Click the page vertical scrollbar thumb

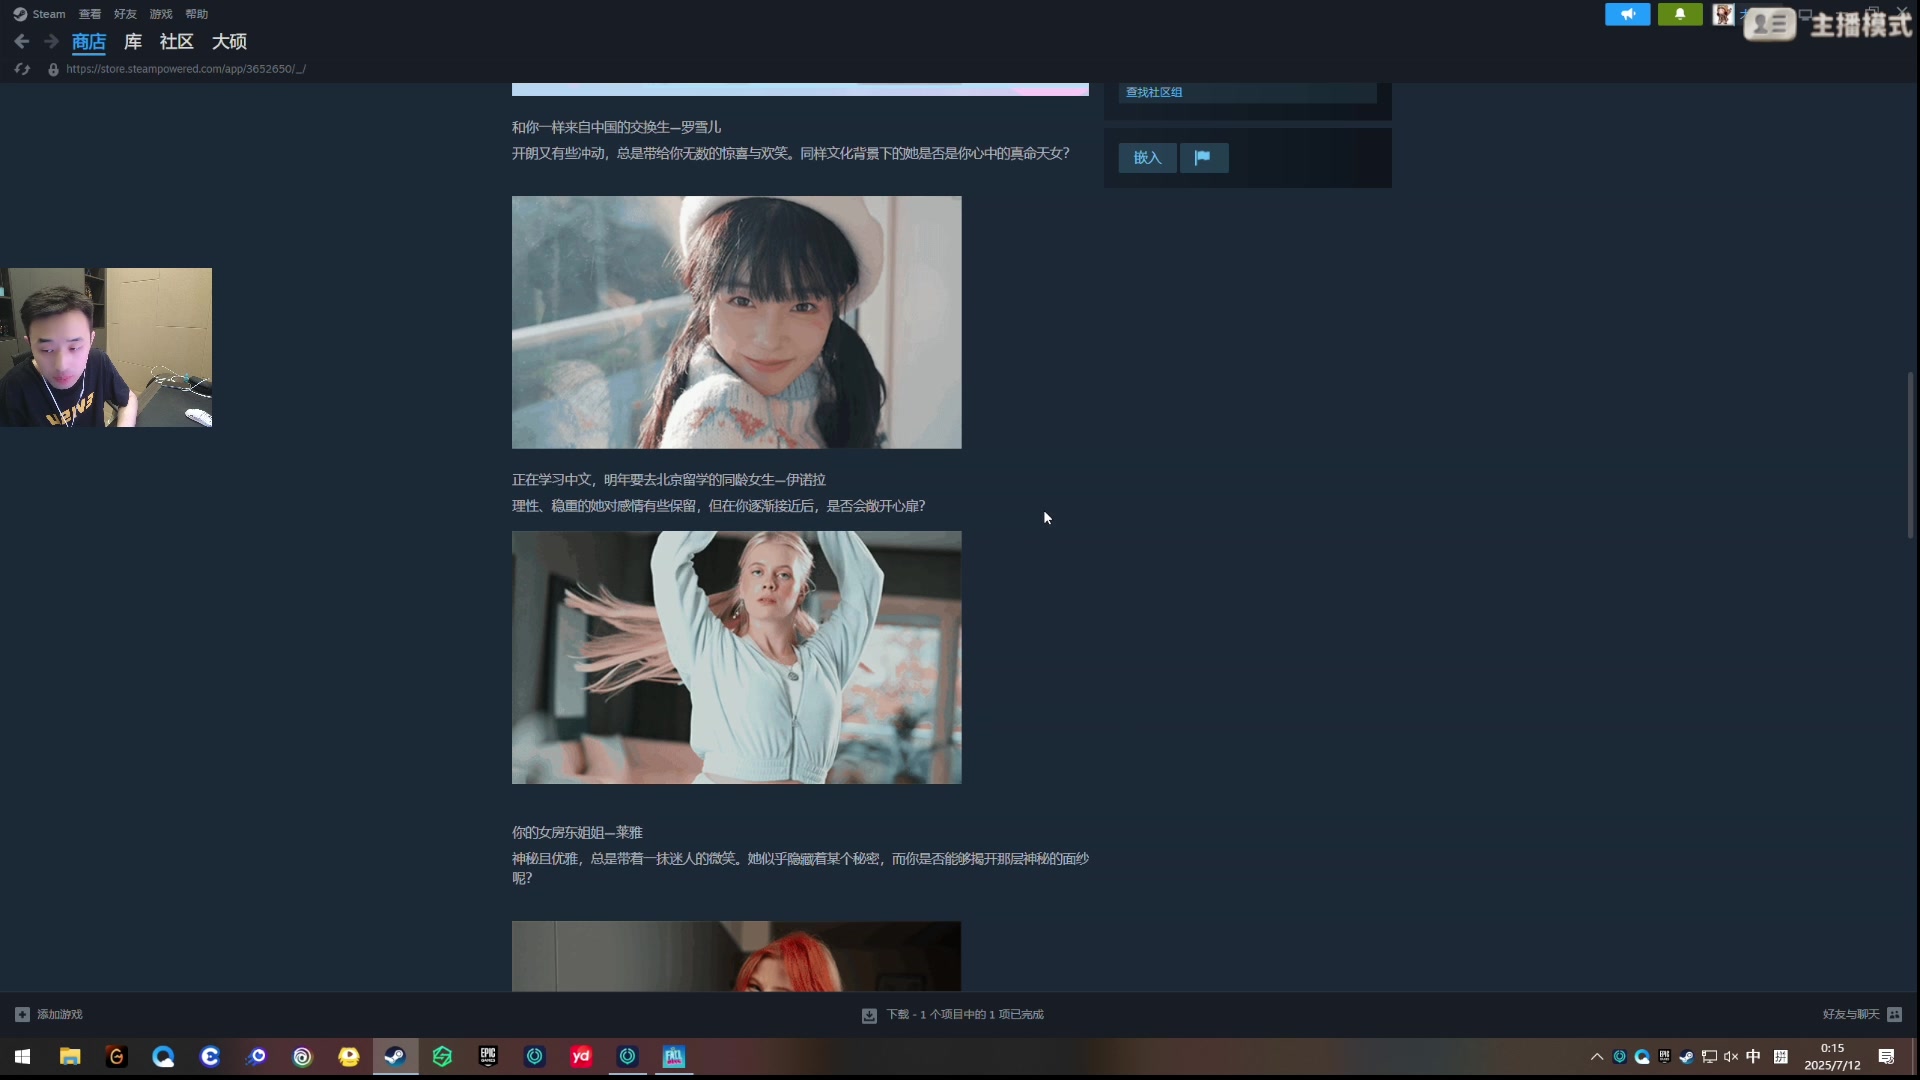[1910, 455]
